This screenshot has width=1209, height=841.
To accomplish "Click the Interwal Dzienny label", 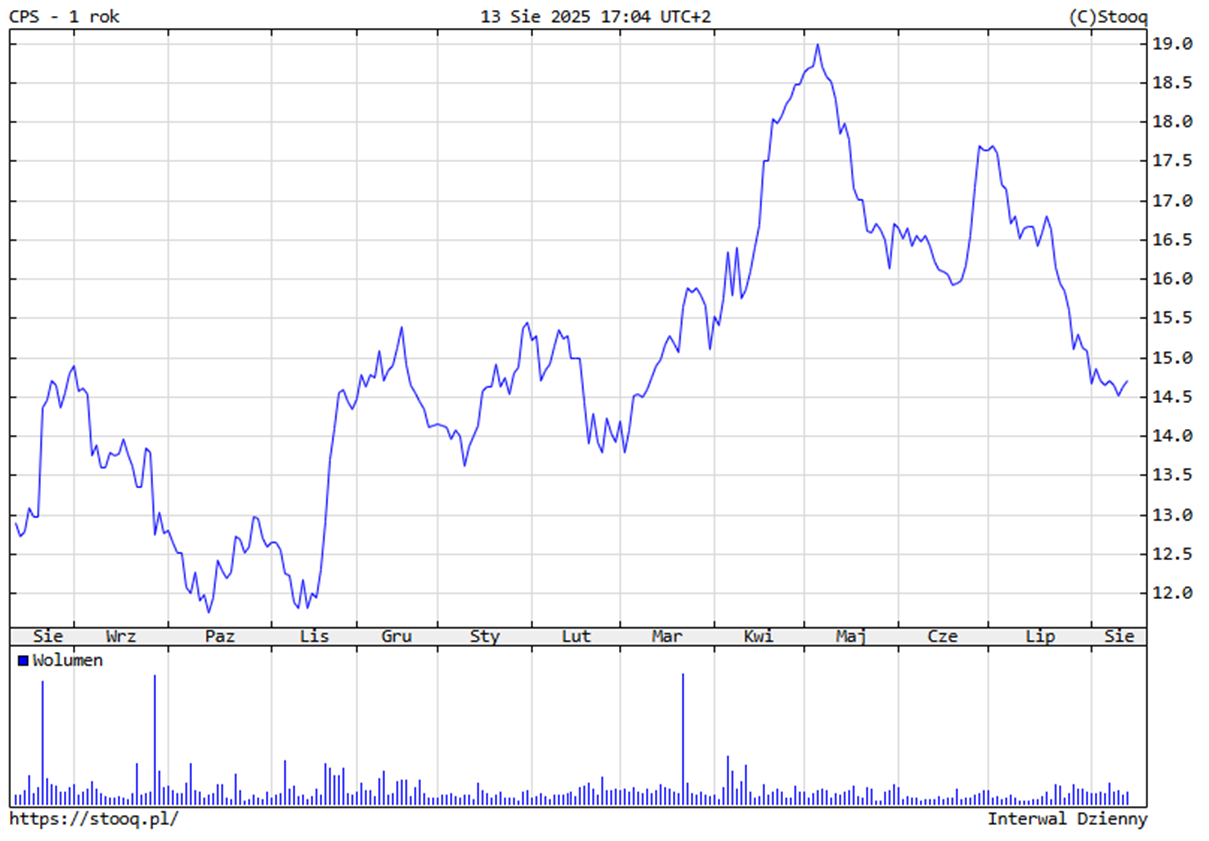I will [1067, 819].
